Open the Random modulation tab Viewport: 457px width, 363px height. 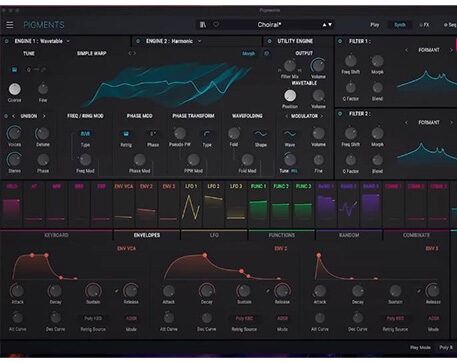point(349,235)
